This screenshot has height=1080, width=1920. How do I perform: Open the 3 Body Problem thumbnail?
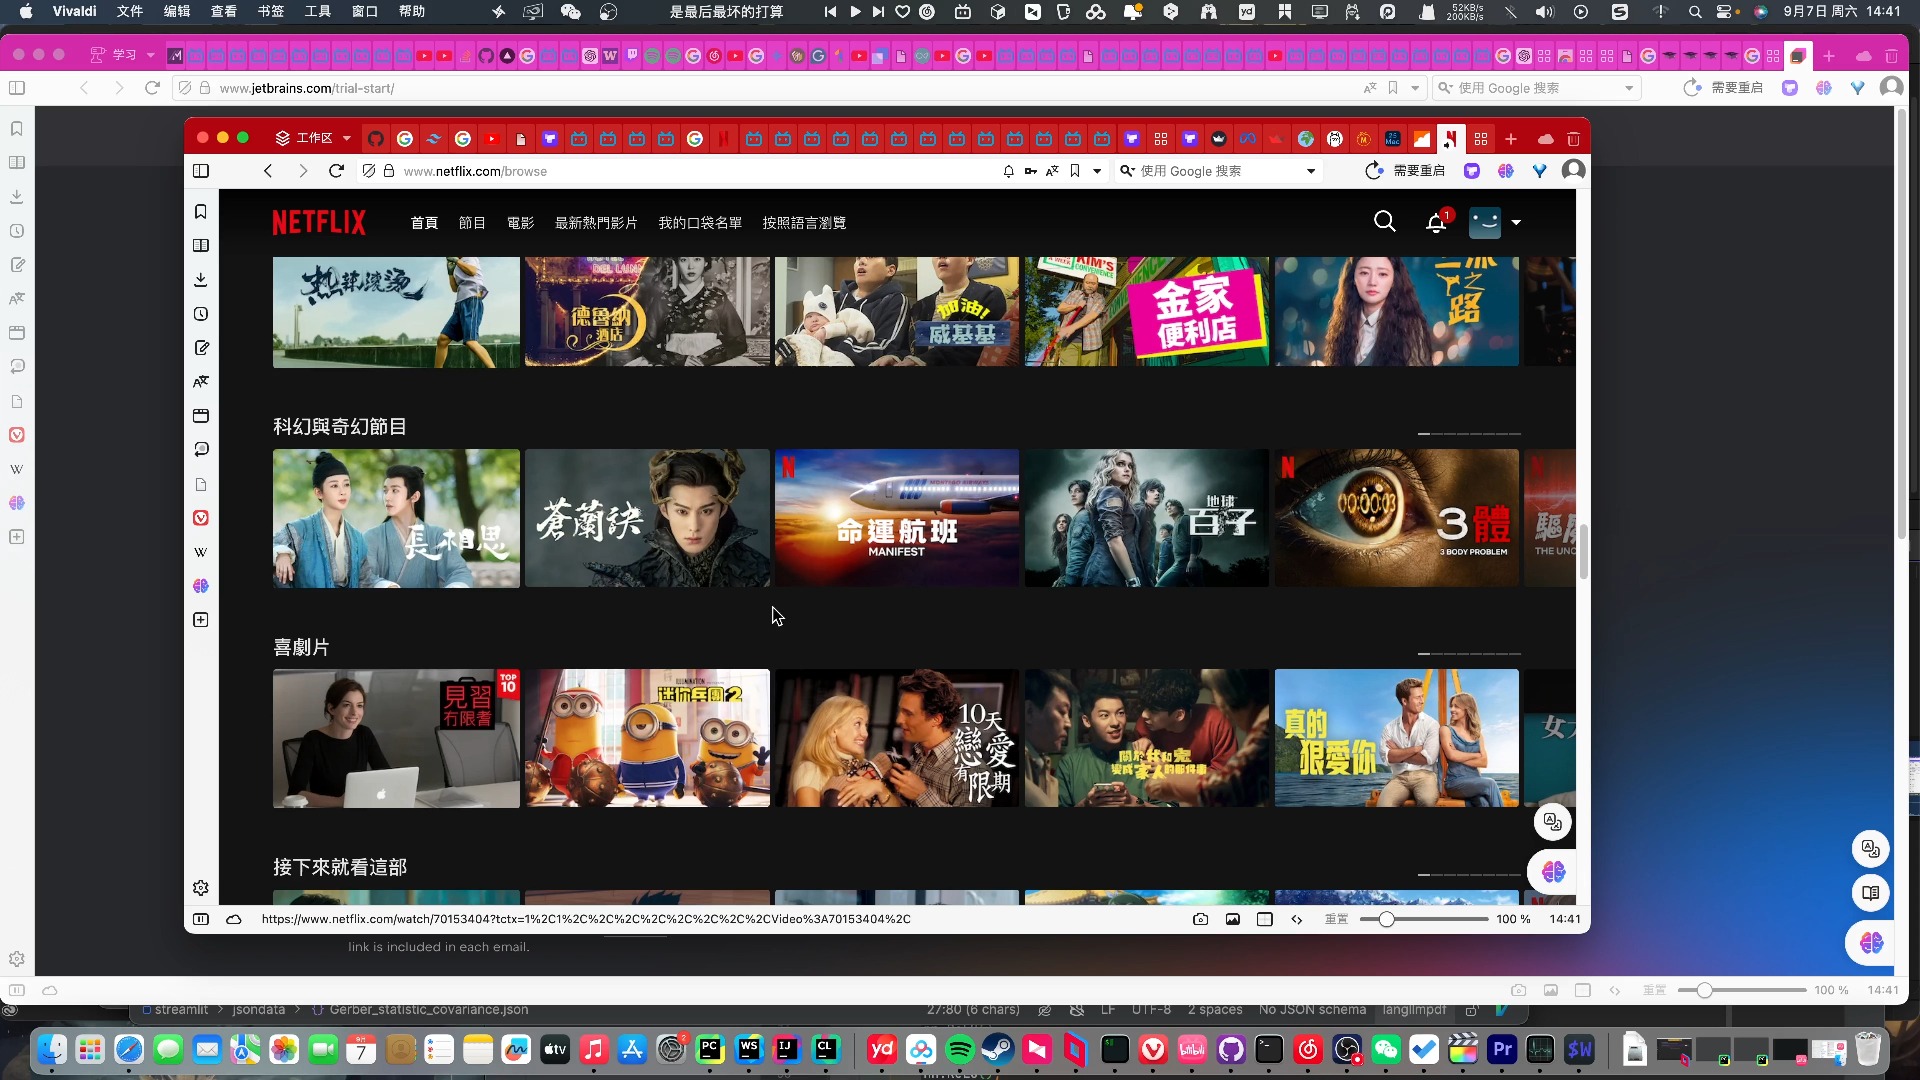pyautogui.click(x=1397, y=518)
